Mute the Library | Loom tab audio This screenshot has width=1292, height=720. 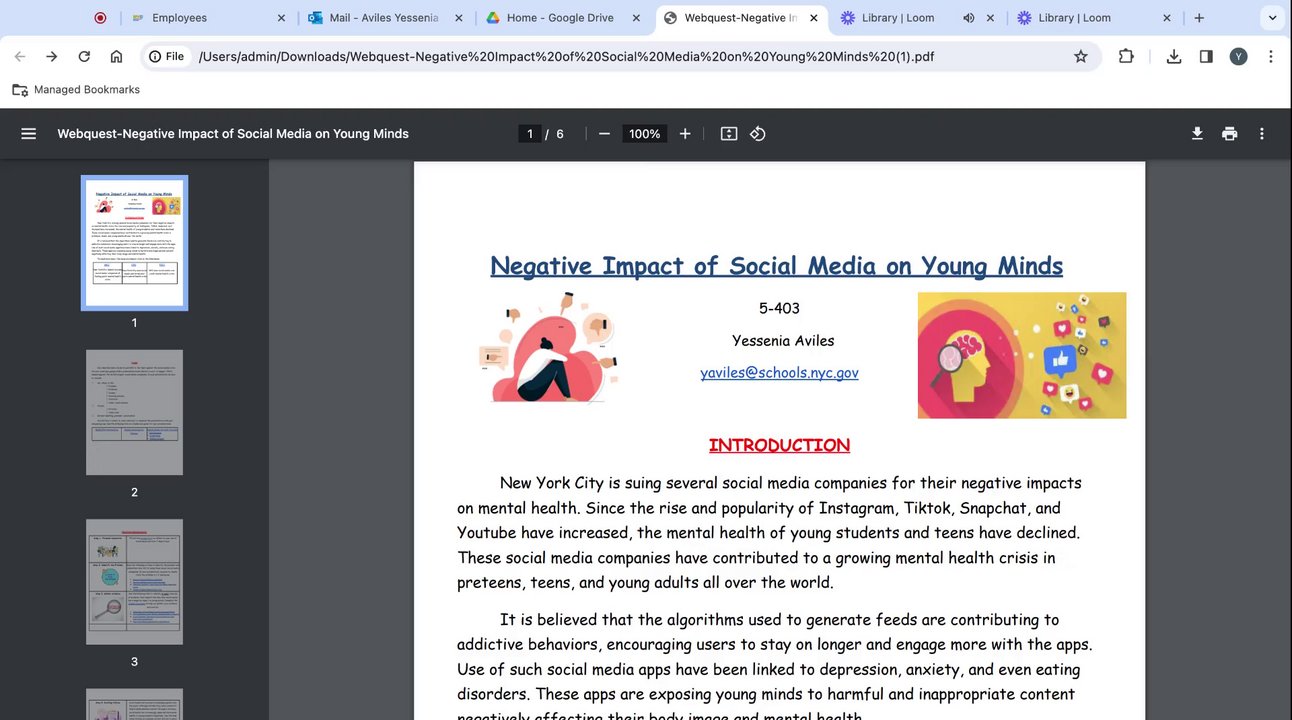click(x=968, y=18)
